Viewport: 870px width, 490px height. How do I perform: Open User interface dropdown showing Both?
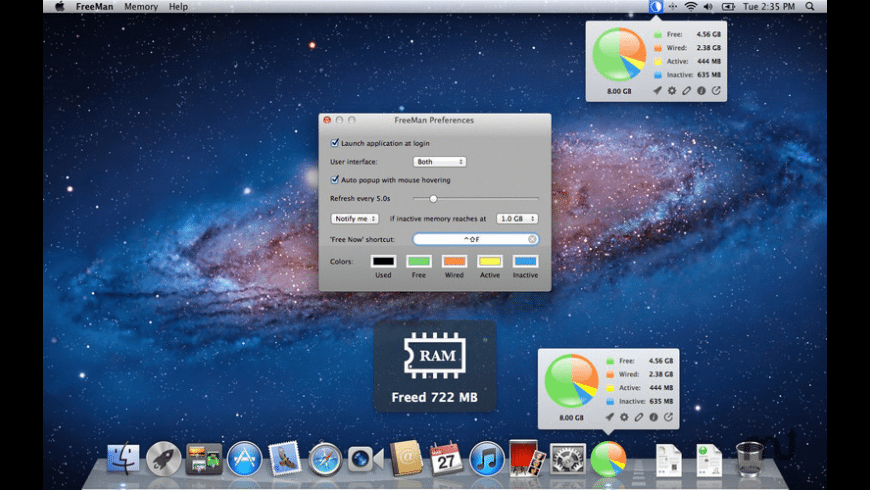(439, 161)
